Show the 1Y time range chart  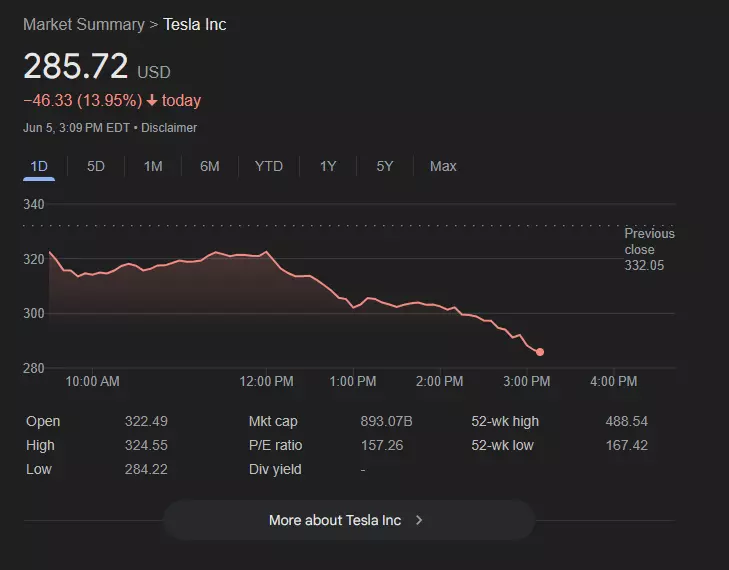[328, 166]
